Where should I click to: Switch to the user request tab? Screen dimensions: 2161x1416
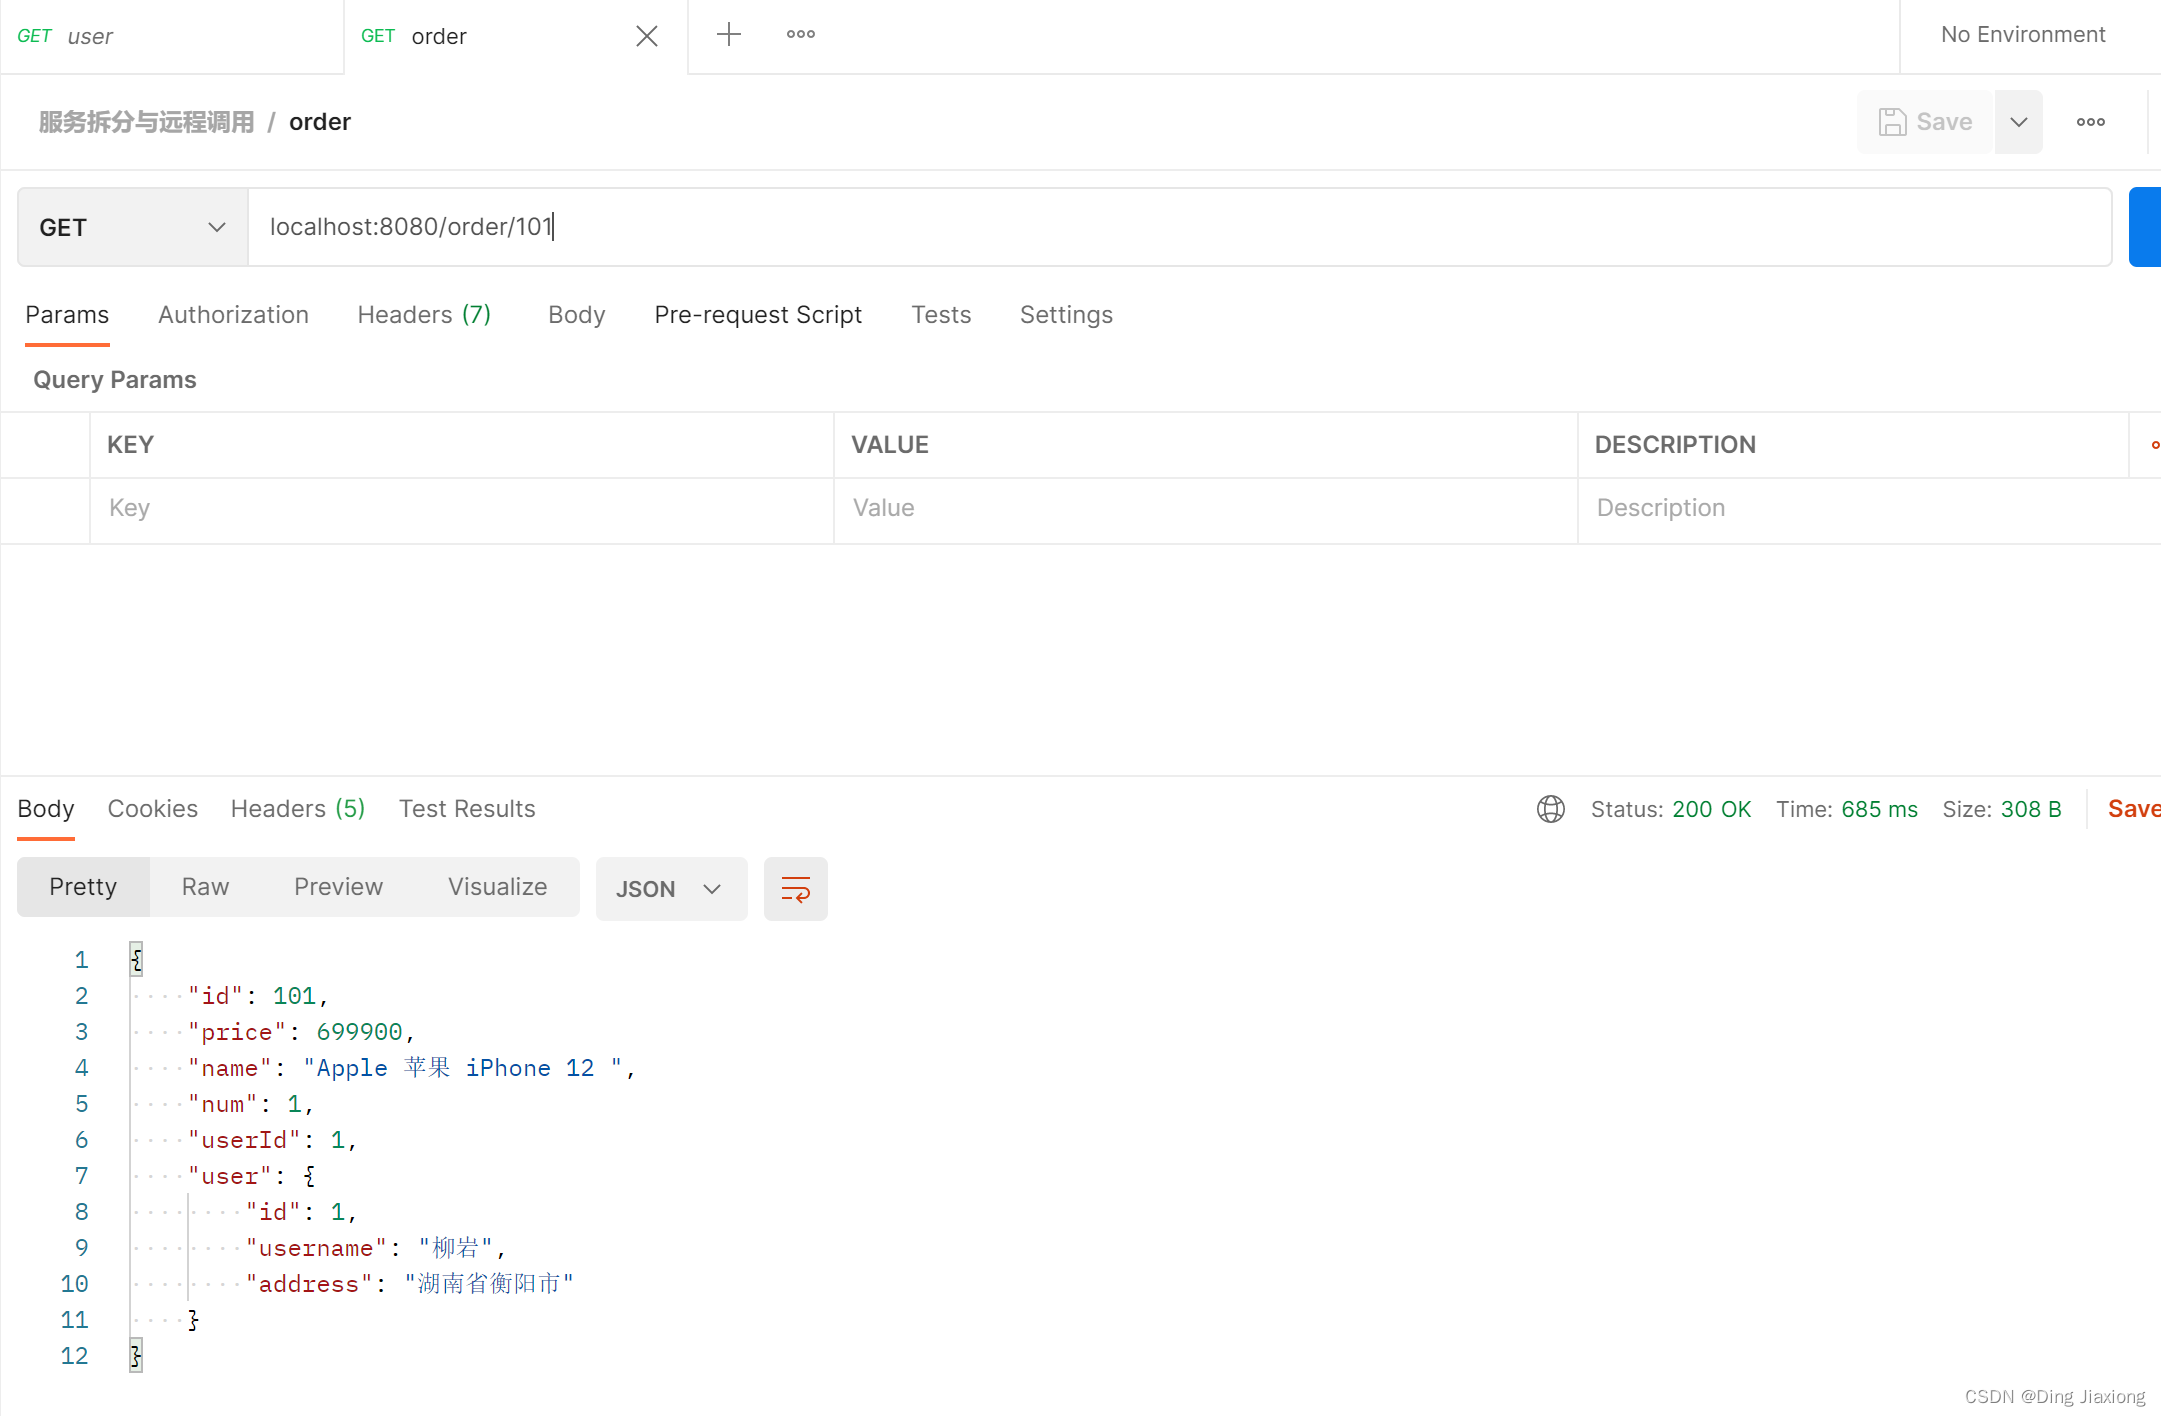(172, 36)
